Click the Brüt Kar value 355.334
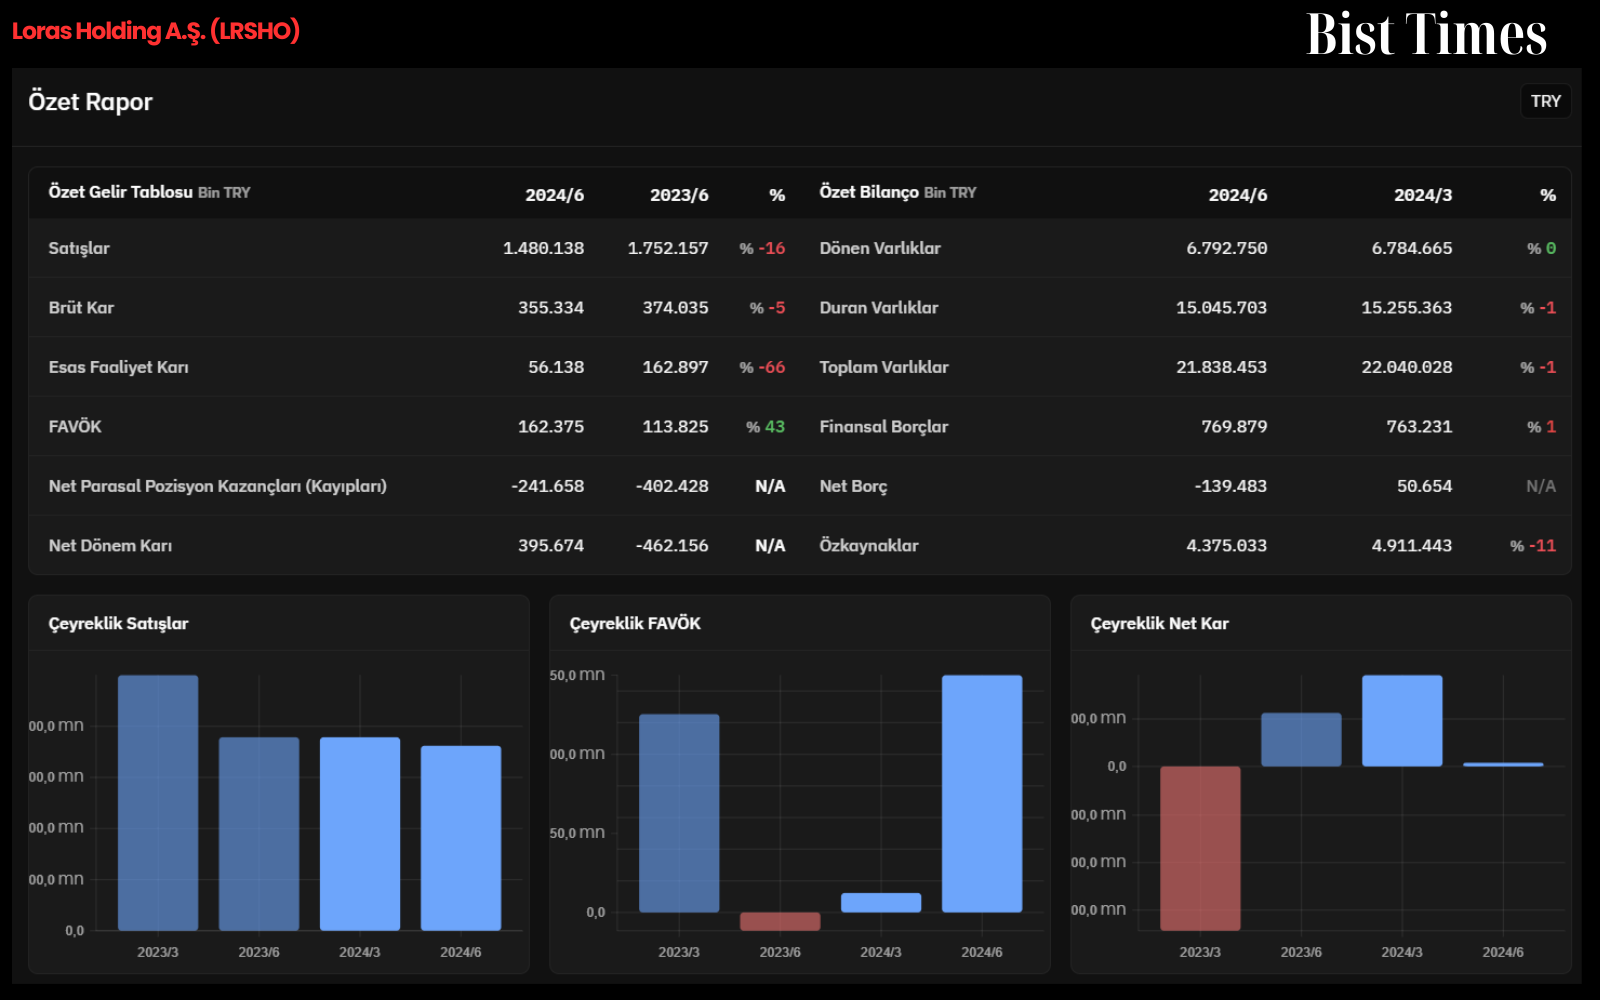The width and height of the screenshot is (1600, 1000). point(551,308)
